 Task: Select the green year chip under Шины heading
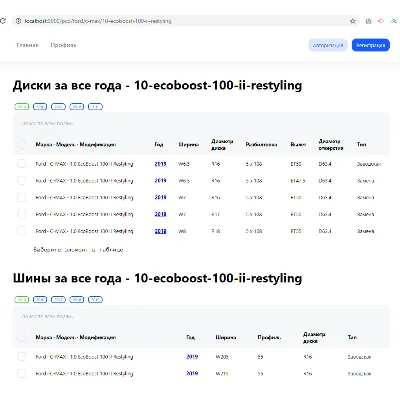click(22, 299)
